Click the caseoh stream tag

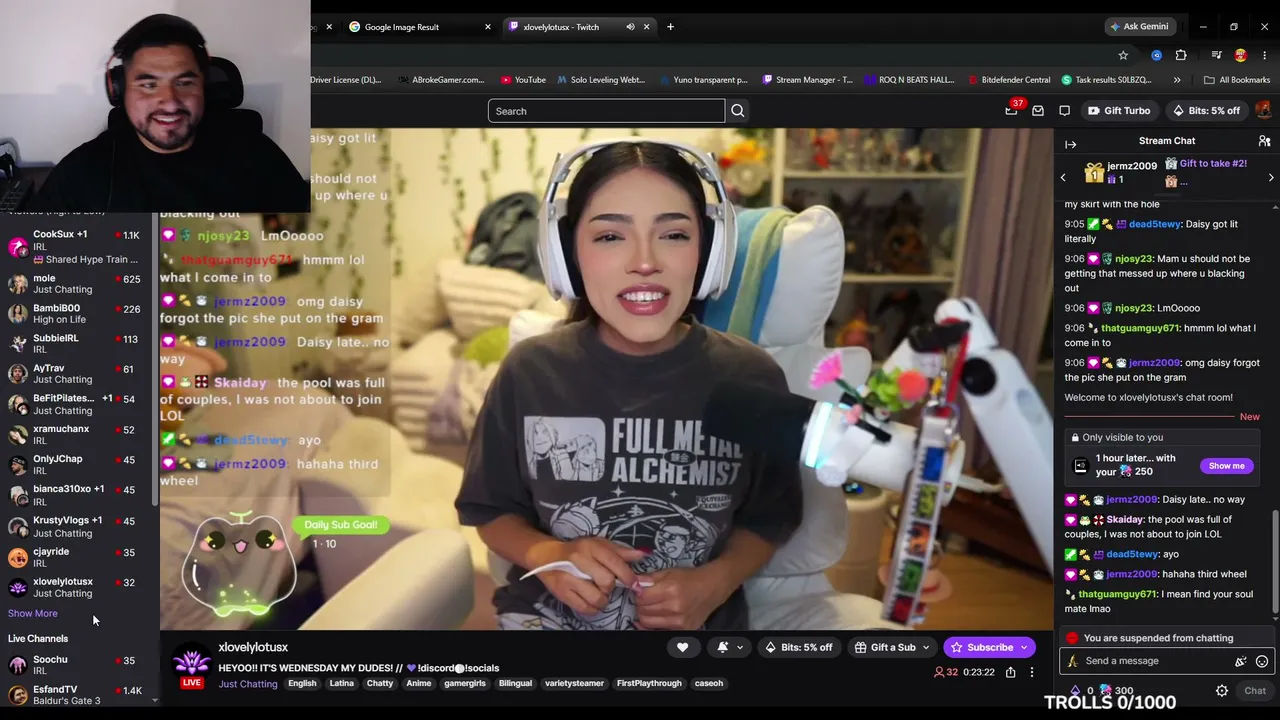(x=709, y=684)
